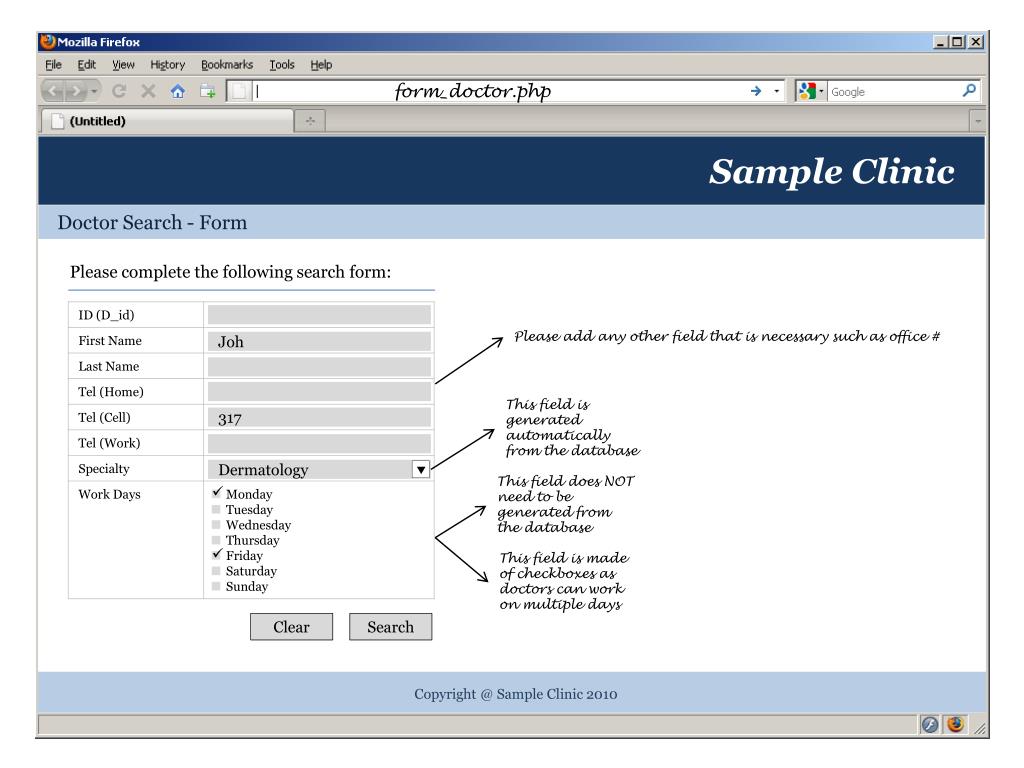Click the status bar blue round icon
This screenshot has width=1024, height=768.
(x=930, y=724)
